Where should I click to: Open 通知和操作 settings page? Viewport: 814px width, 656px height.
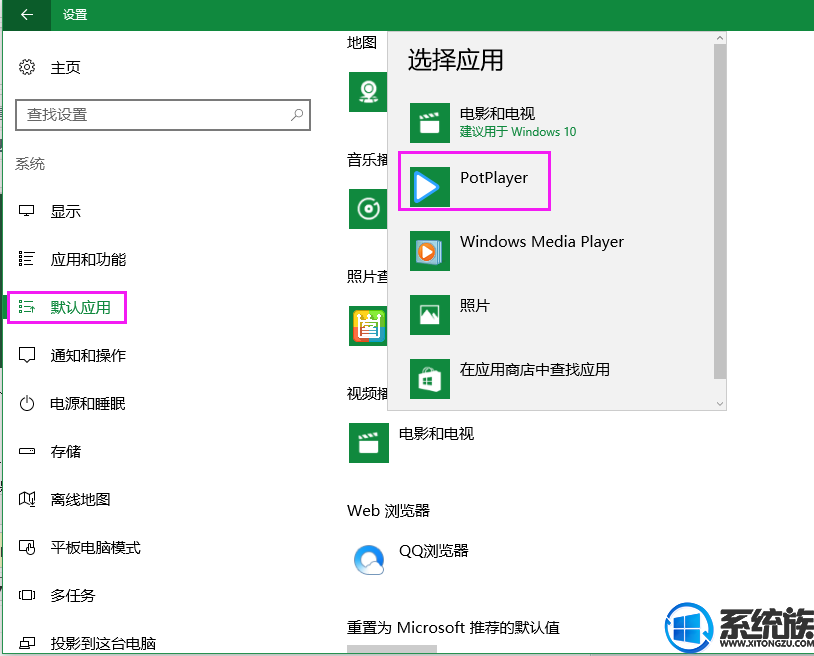pos(88,356)
